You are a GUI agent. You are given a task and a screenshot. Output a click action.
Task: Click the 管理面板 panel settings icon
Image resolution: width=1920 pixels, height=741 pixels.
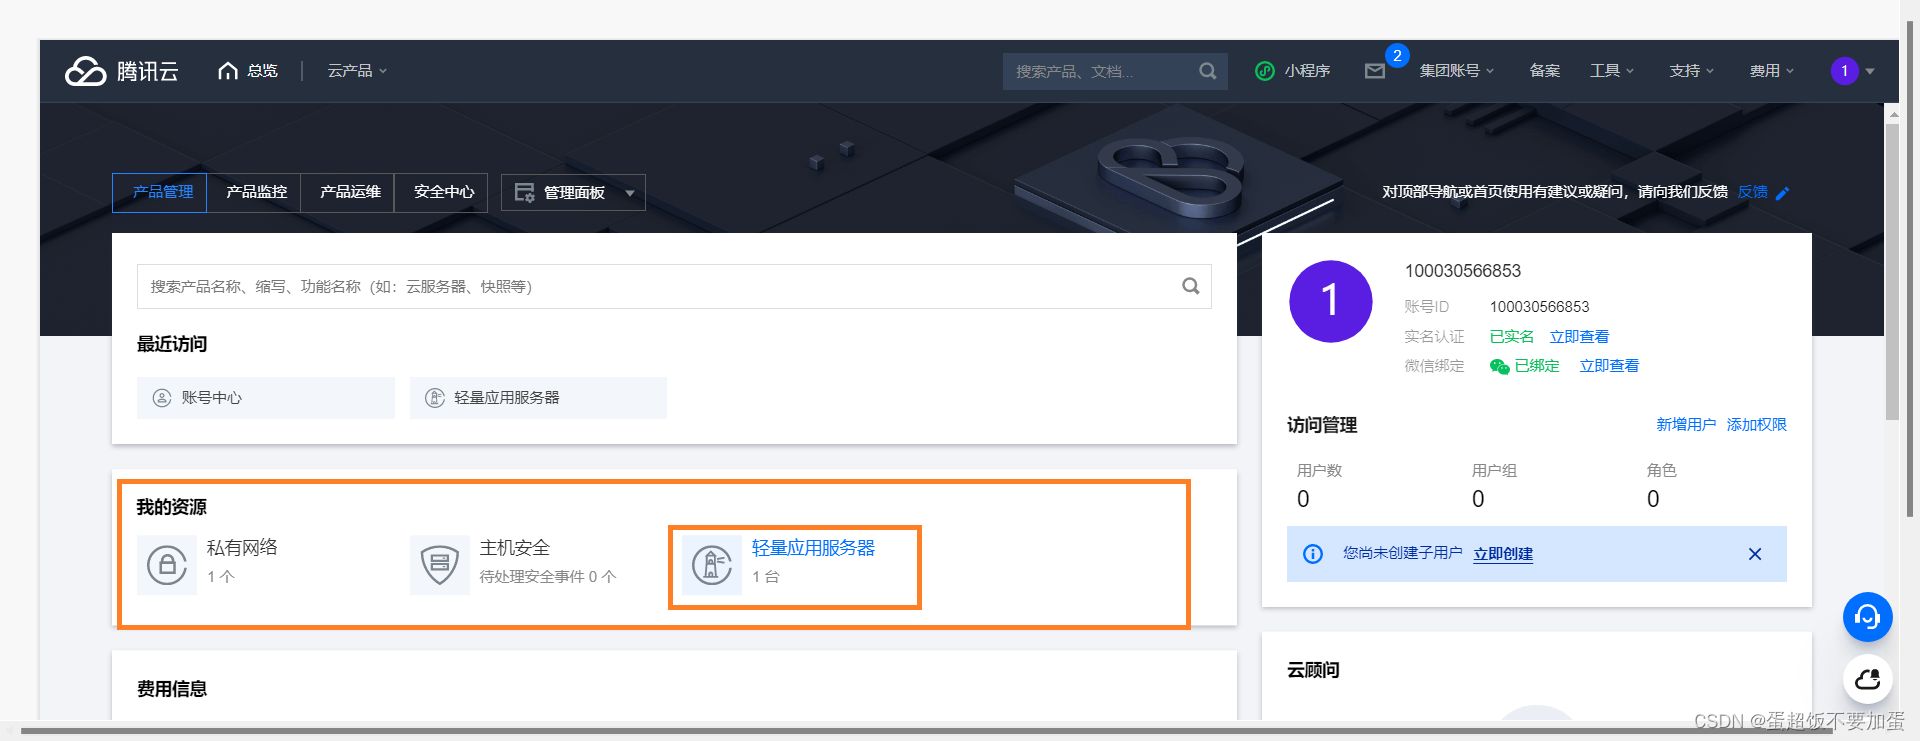pos(524,192)
